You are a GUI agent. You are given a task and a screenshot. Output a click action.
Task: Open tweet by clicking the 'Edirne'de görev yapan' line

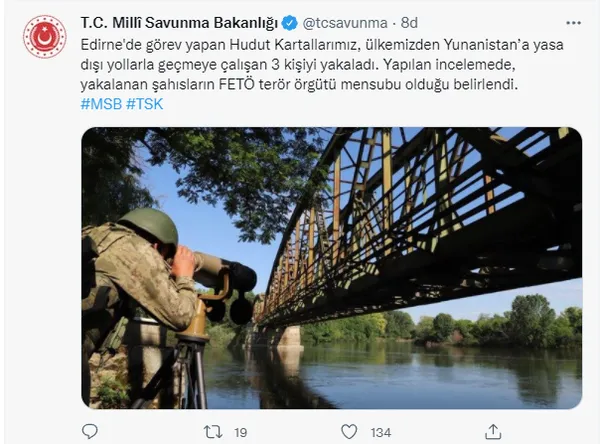(x=322, y=45)
